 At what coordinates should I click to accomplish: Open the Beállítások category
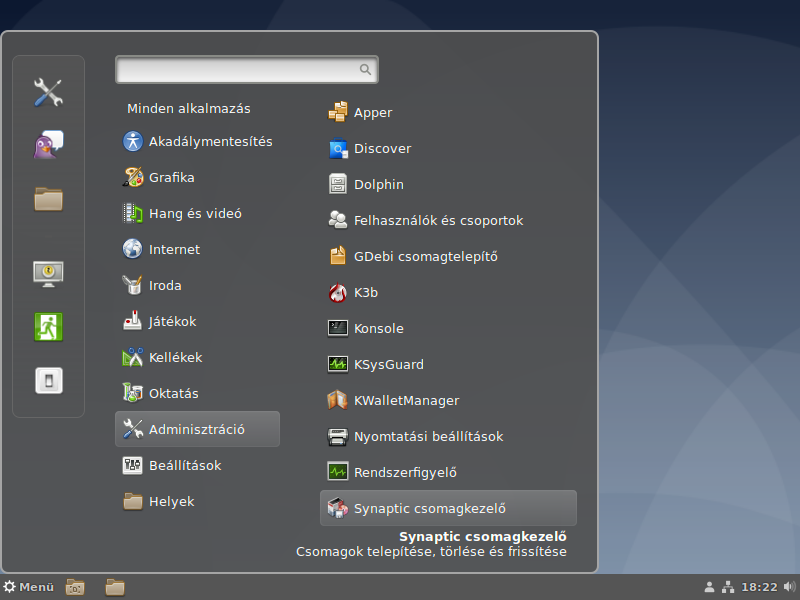click(197, 466)
